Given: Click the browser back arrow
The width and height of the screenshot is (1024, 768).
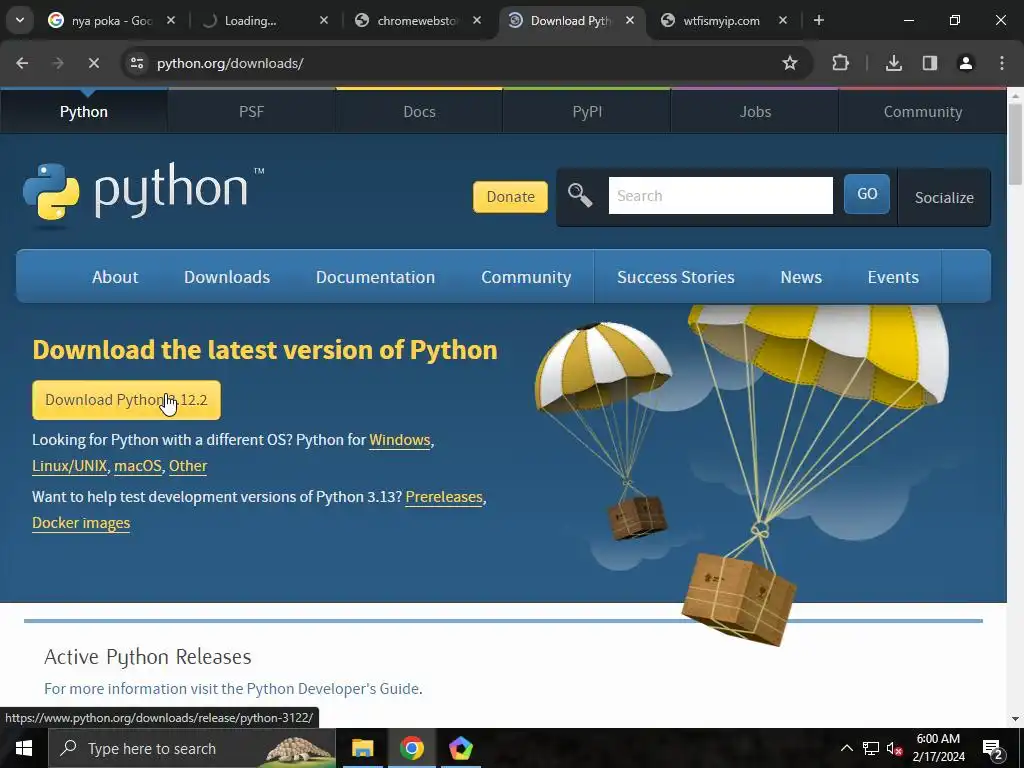Looking at the screenshot, I should coord(22,63).
